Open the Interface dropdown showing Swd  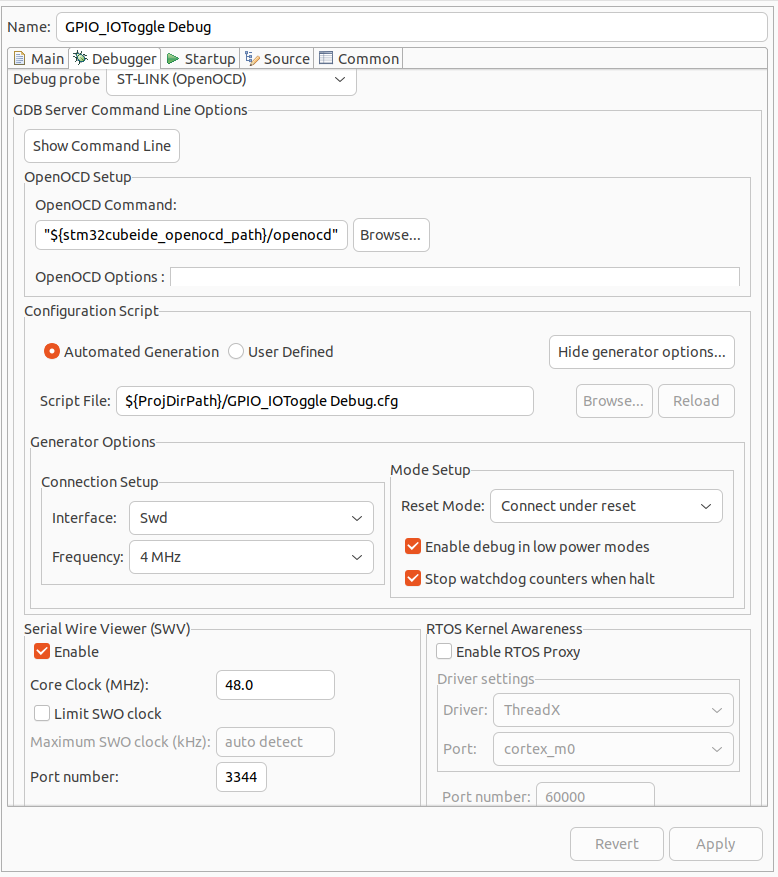(x=251, y=518)
